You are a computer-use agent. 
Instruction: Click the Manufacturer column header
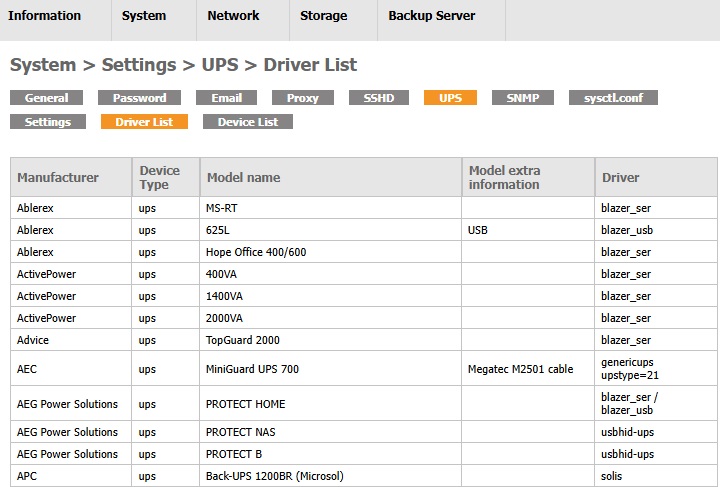[58, 178]
